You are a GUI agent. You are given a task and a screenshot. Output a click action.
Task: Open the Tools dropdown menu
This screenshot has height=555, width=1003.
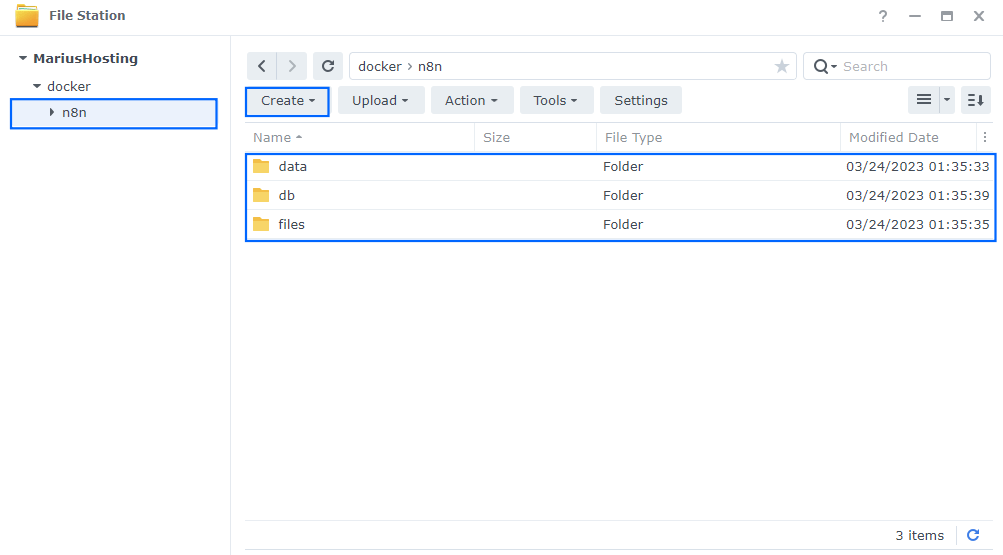(x=556, y=100)
